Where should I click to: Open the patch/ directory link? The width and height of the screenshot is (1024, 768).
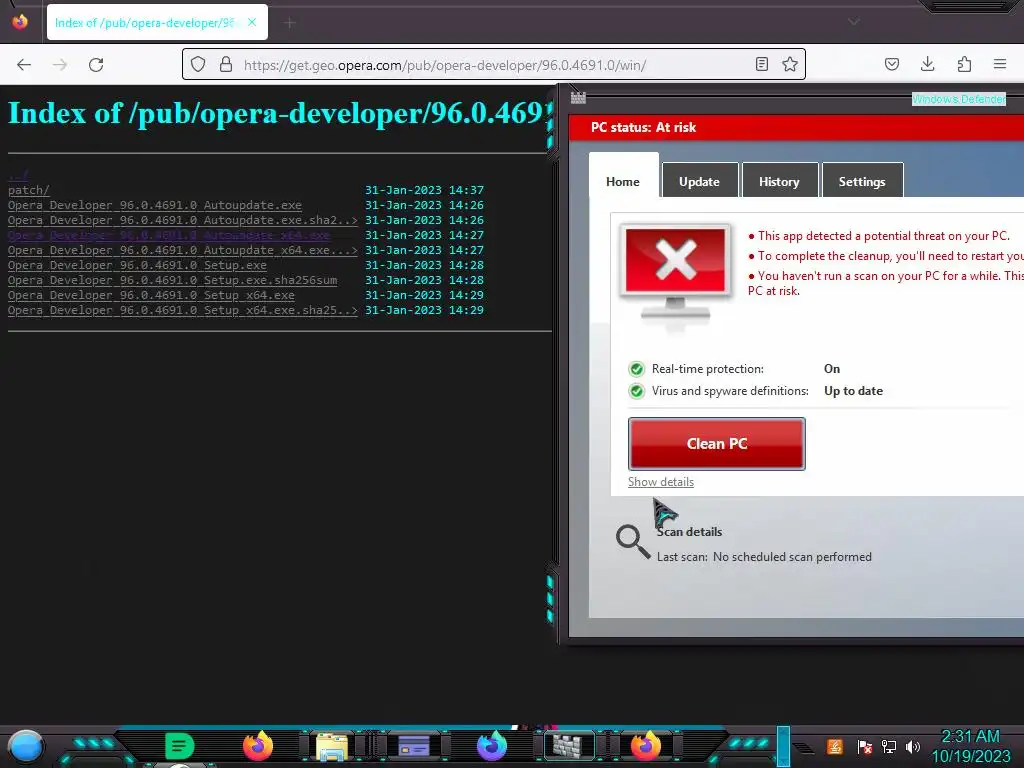point(29,190)
